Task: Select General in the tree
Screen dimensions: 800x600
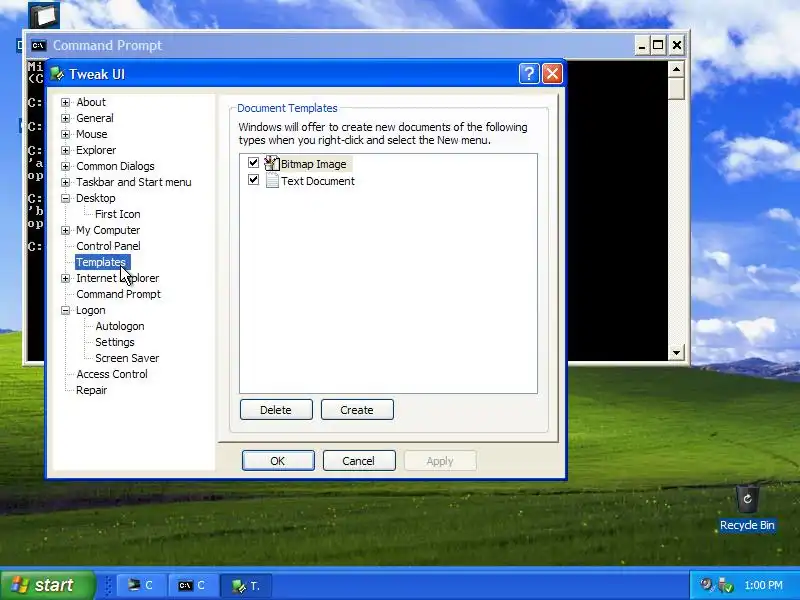Action: point(94,118)
